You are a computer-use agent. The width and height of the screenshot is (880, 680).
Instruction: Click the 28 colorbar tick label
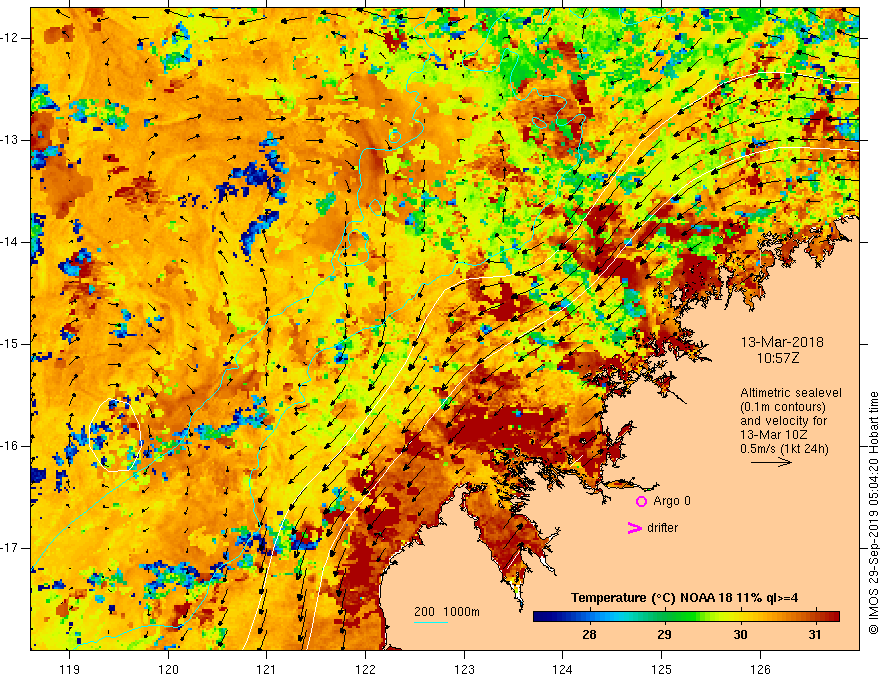click(589, 635)
